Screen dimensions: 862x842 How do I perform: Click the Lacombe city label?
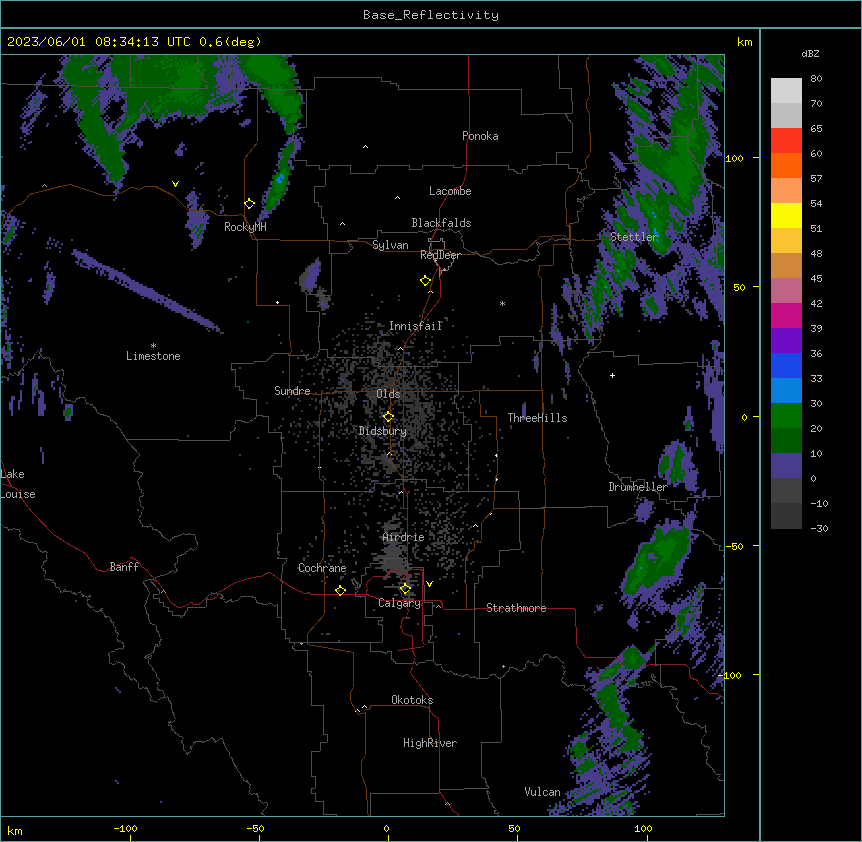450,191
